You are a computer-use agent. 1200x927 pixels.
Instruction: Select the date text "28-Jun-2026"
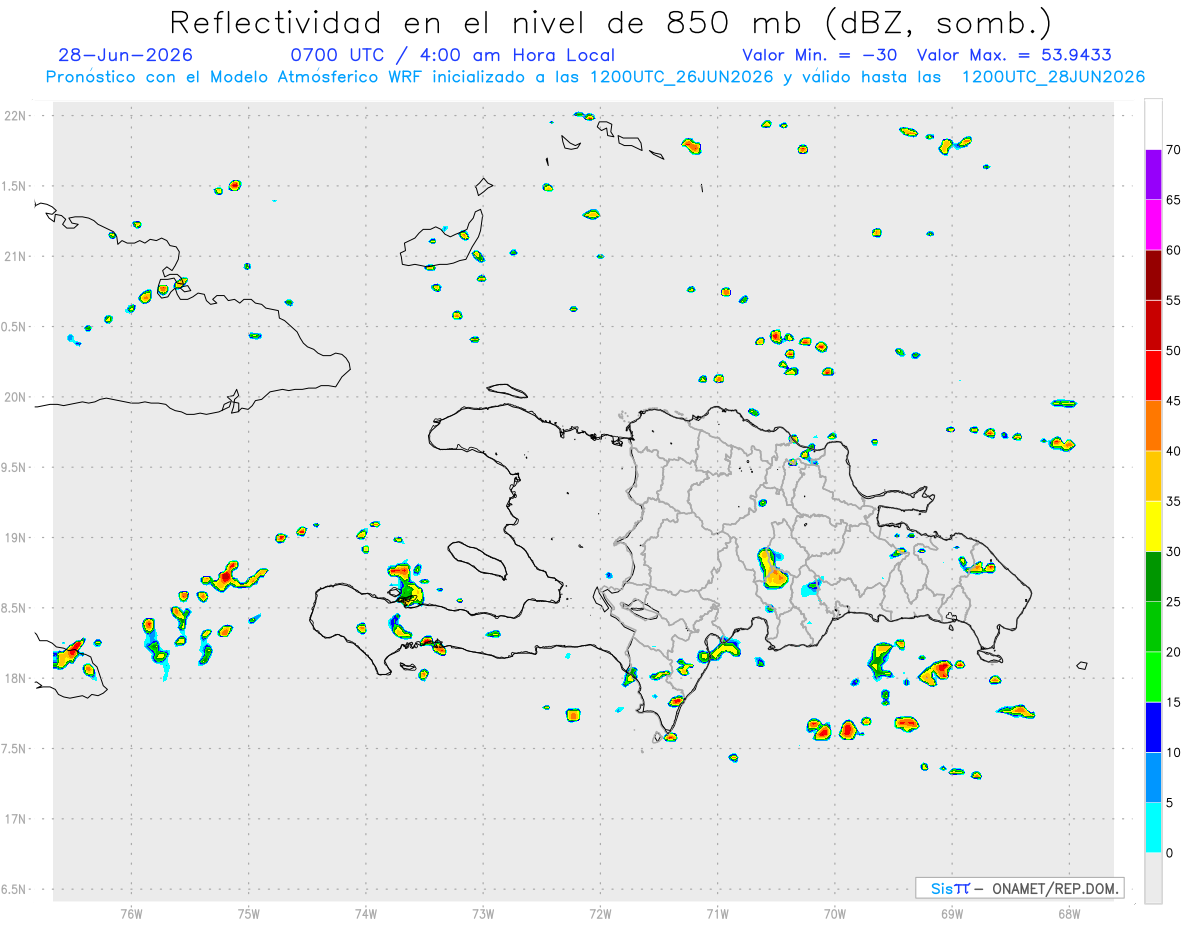pyautogui.click(x=125, y=55)
